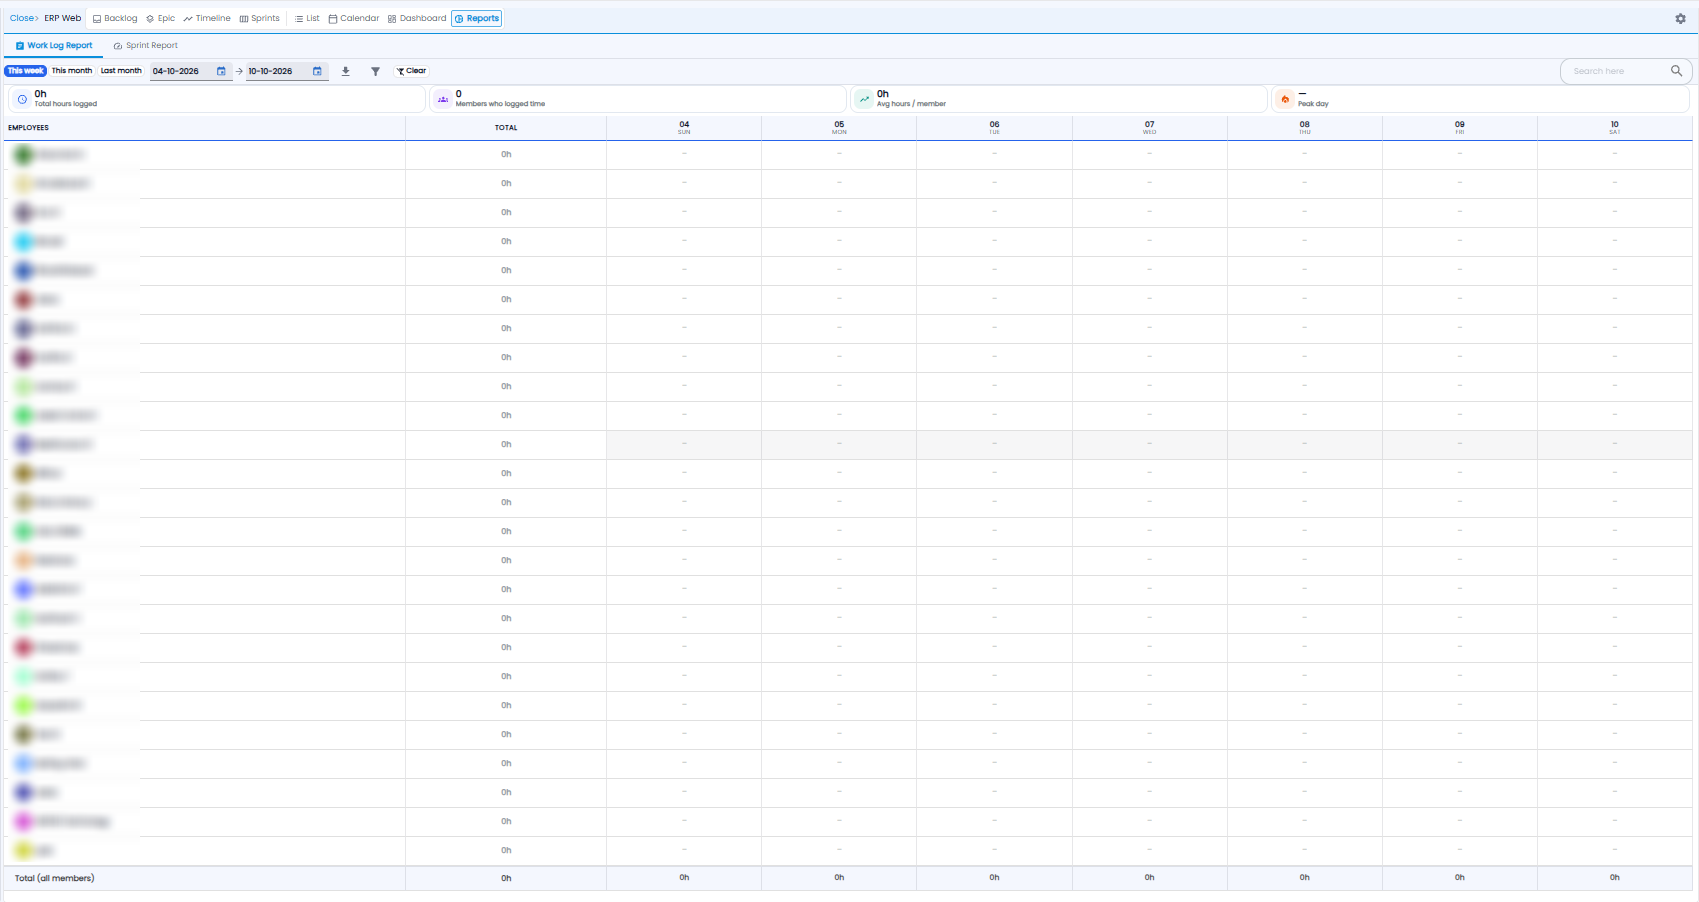1699x902 pixels.
Task: Click the 06 TUE column header
Action: click(994, 128)
